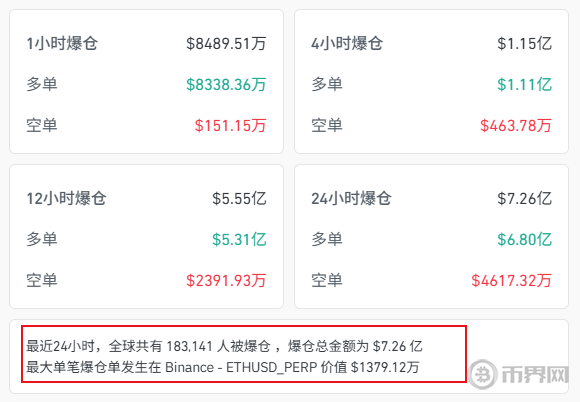The height and width of the screenshot is (402, 580).
Task: Click the 1小时爆仓 card title
Action: 62,44
